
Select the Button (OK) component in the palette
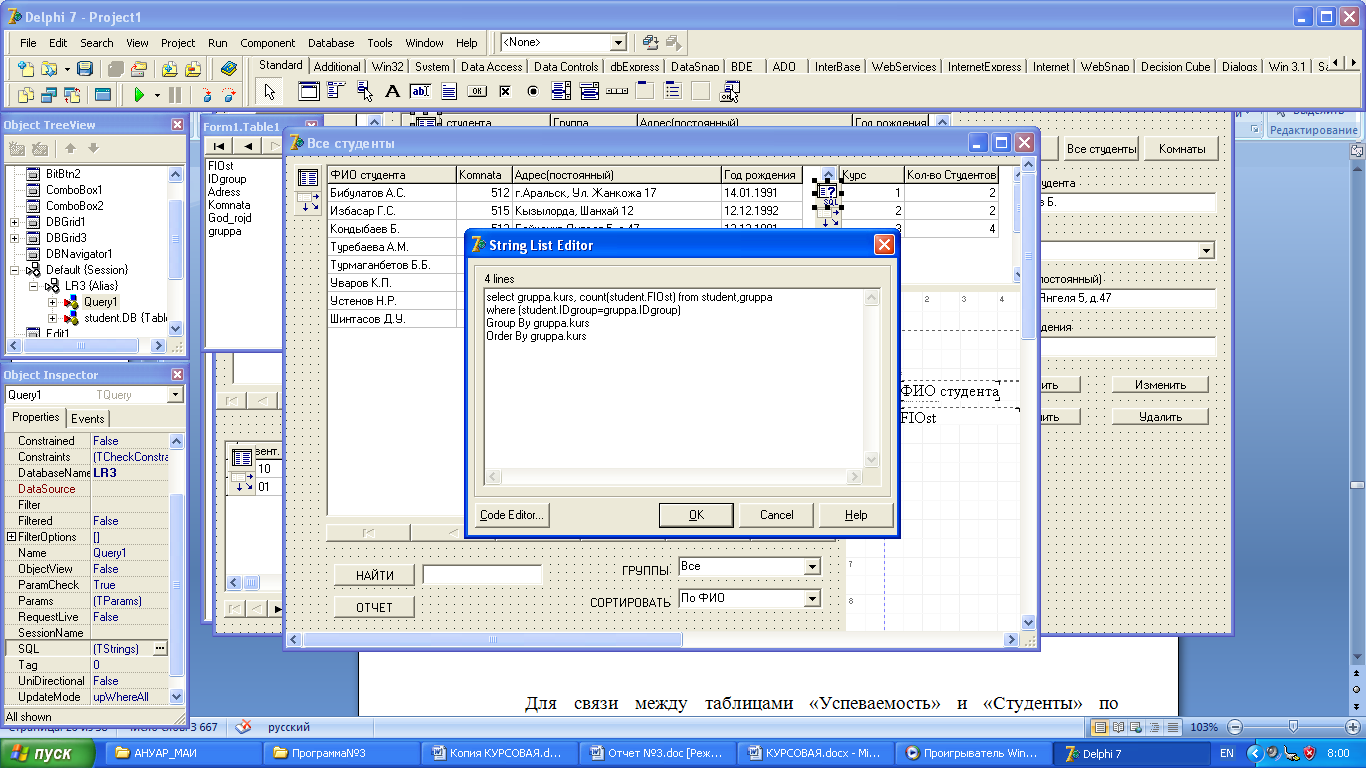coord(477,92)
